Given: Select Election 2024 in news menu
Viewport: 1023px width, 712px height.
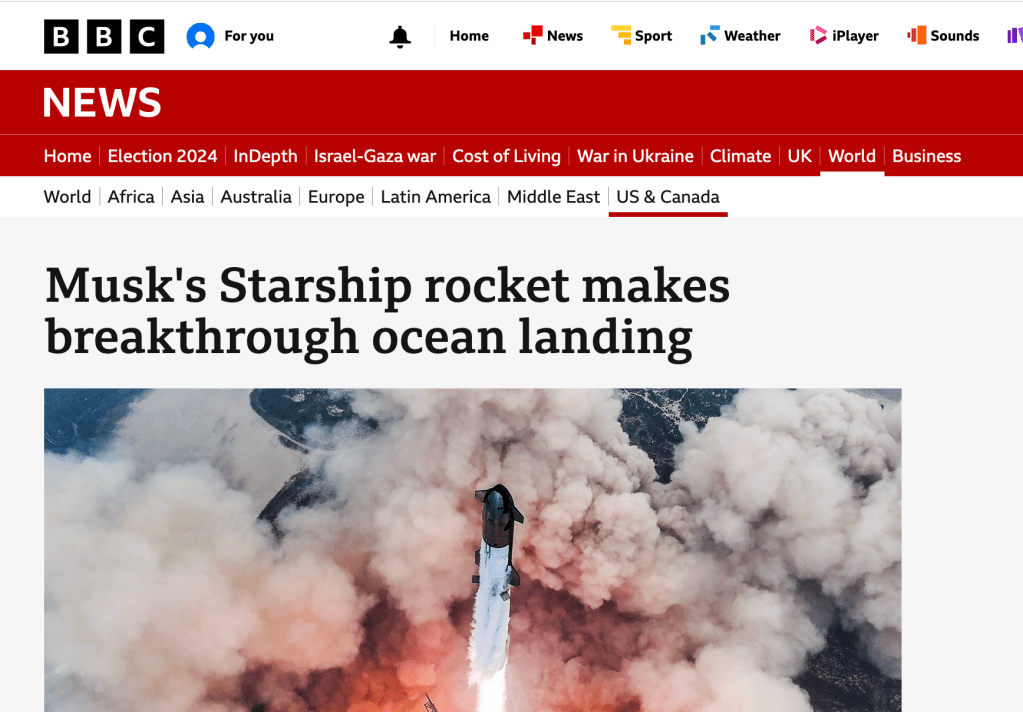Looking at the screenshot, I should point(162,156).
